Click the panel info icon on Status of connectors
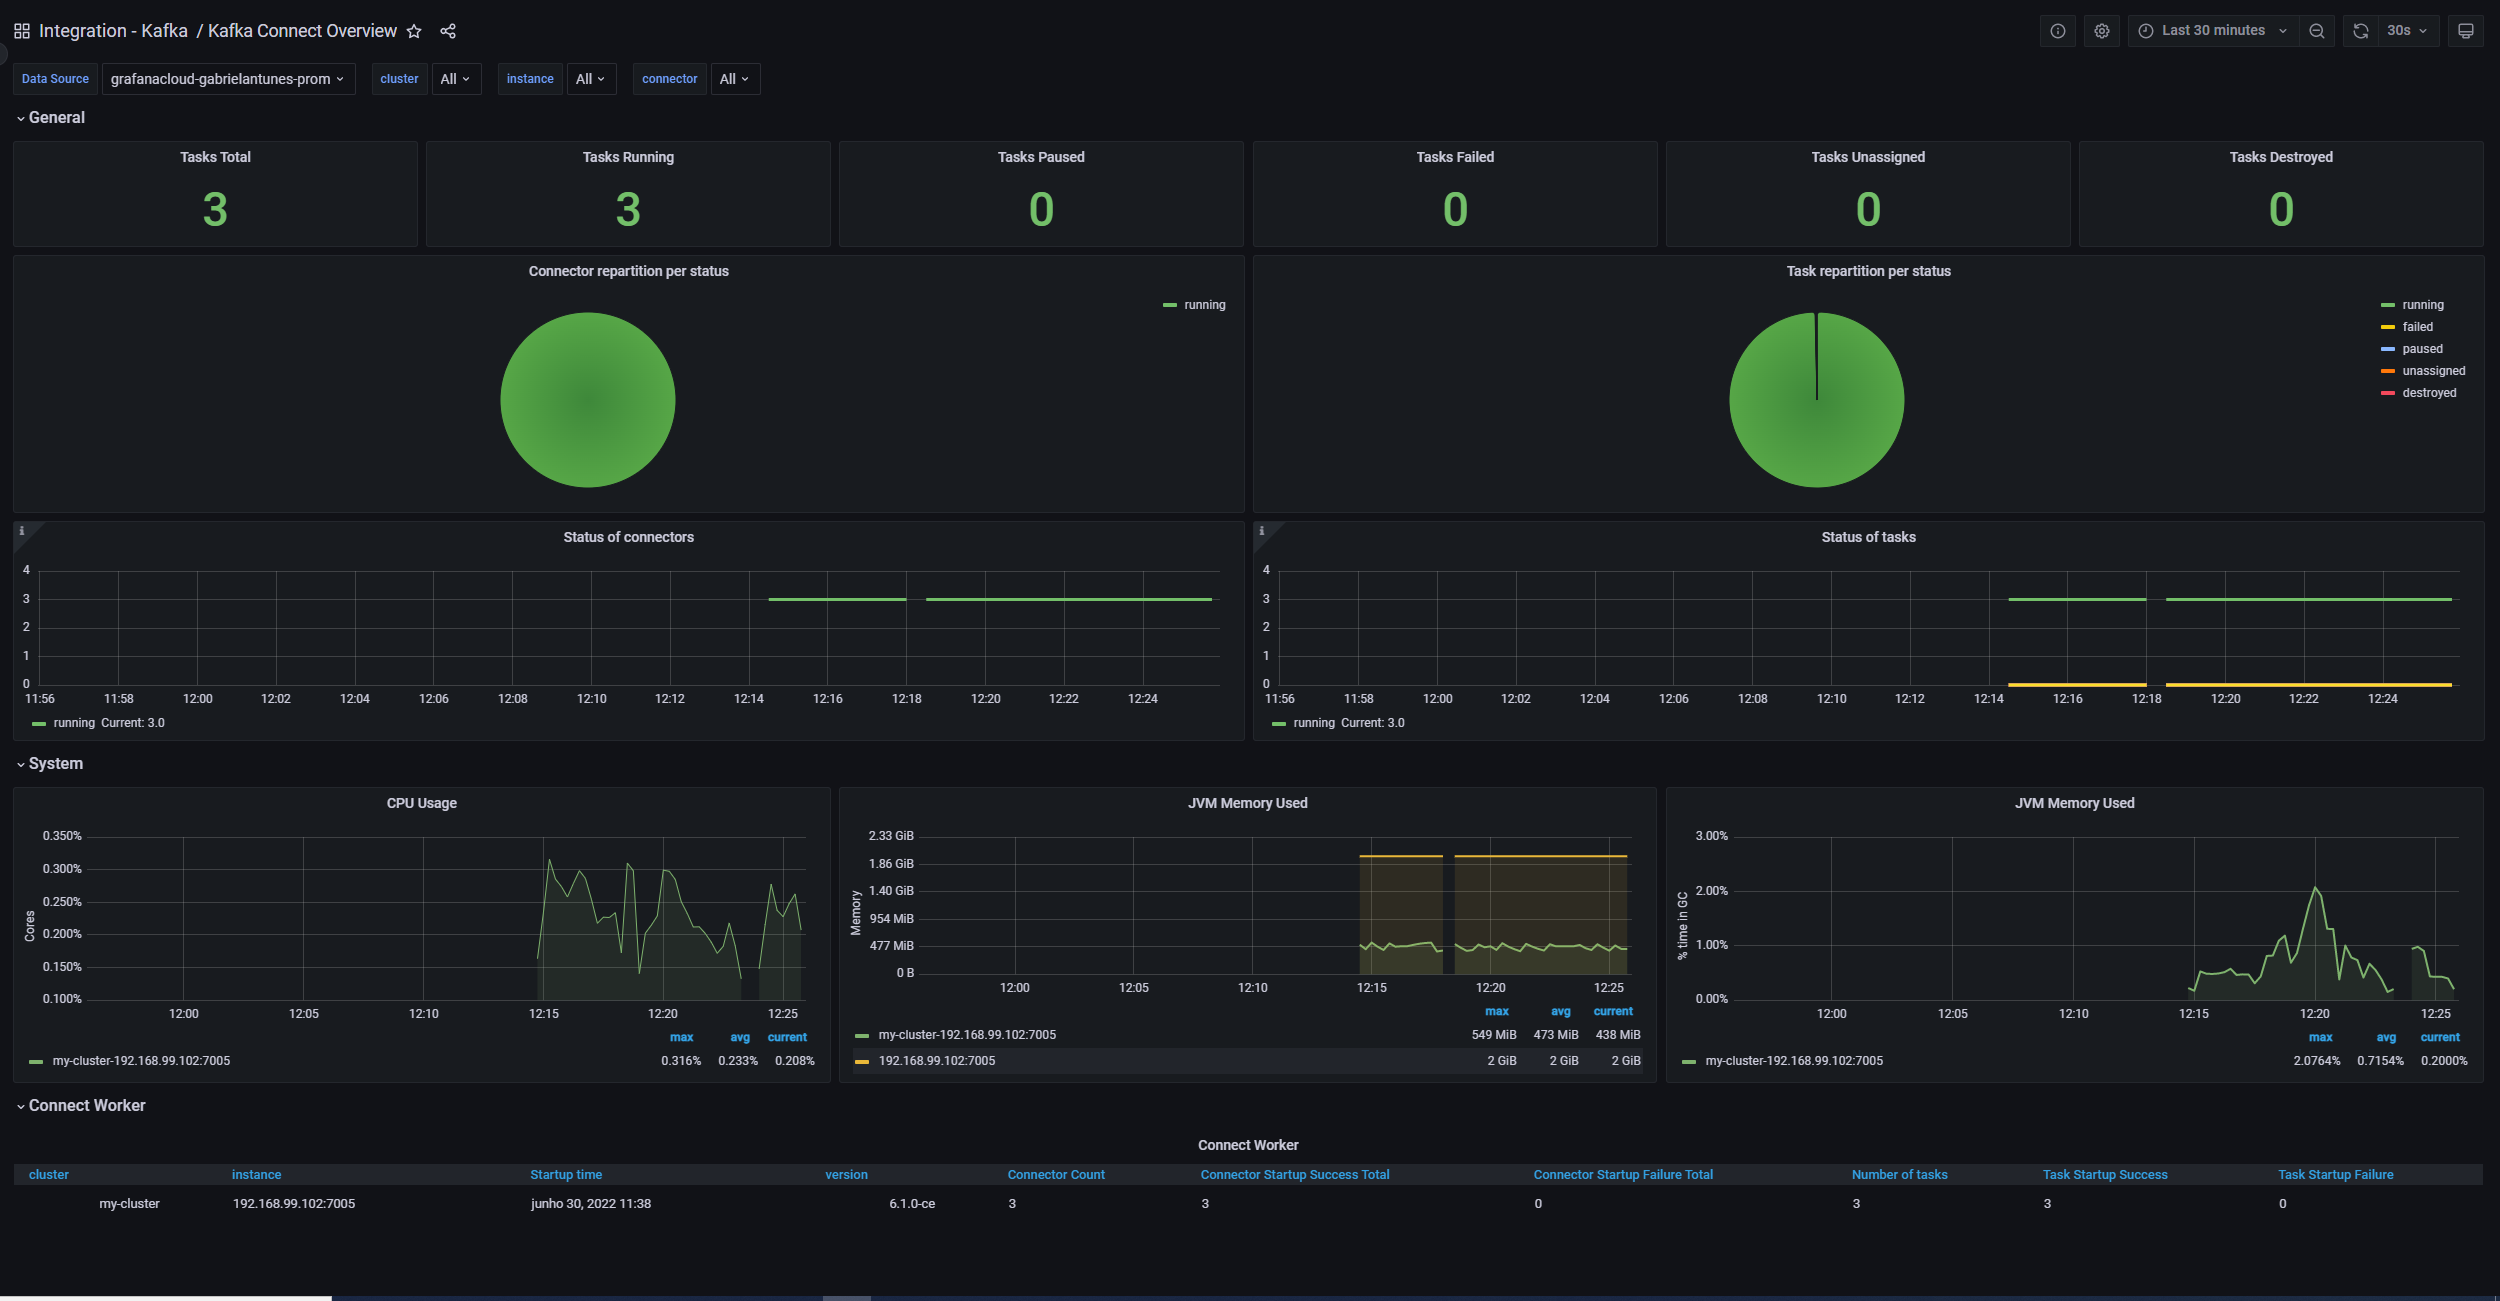This screenshot has height=1301, width=2500. click(22, 531)
